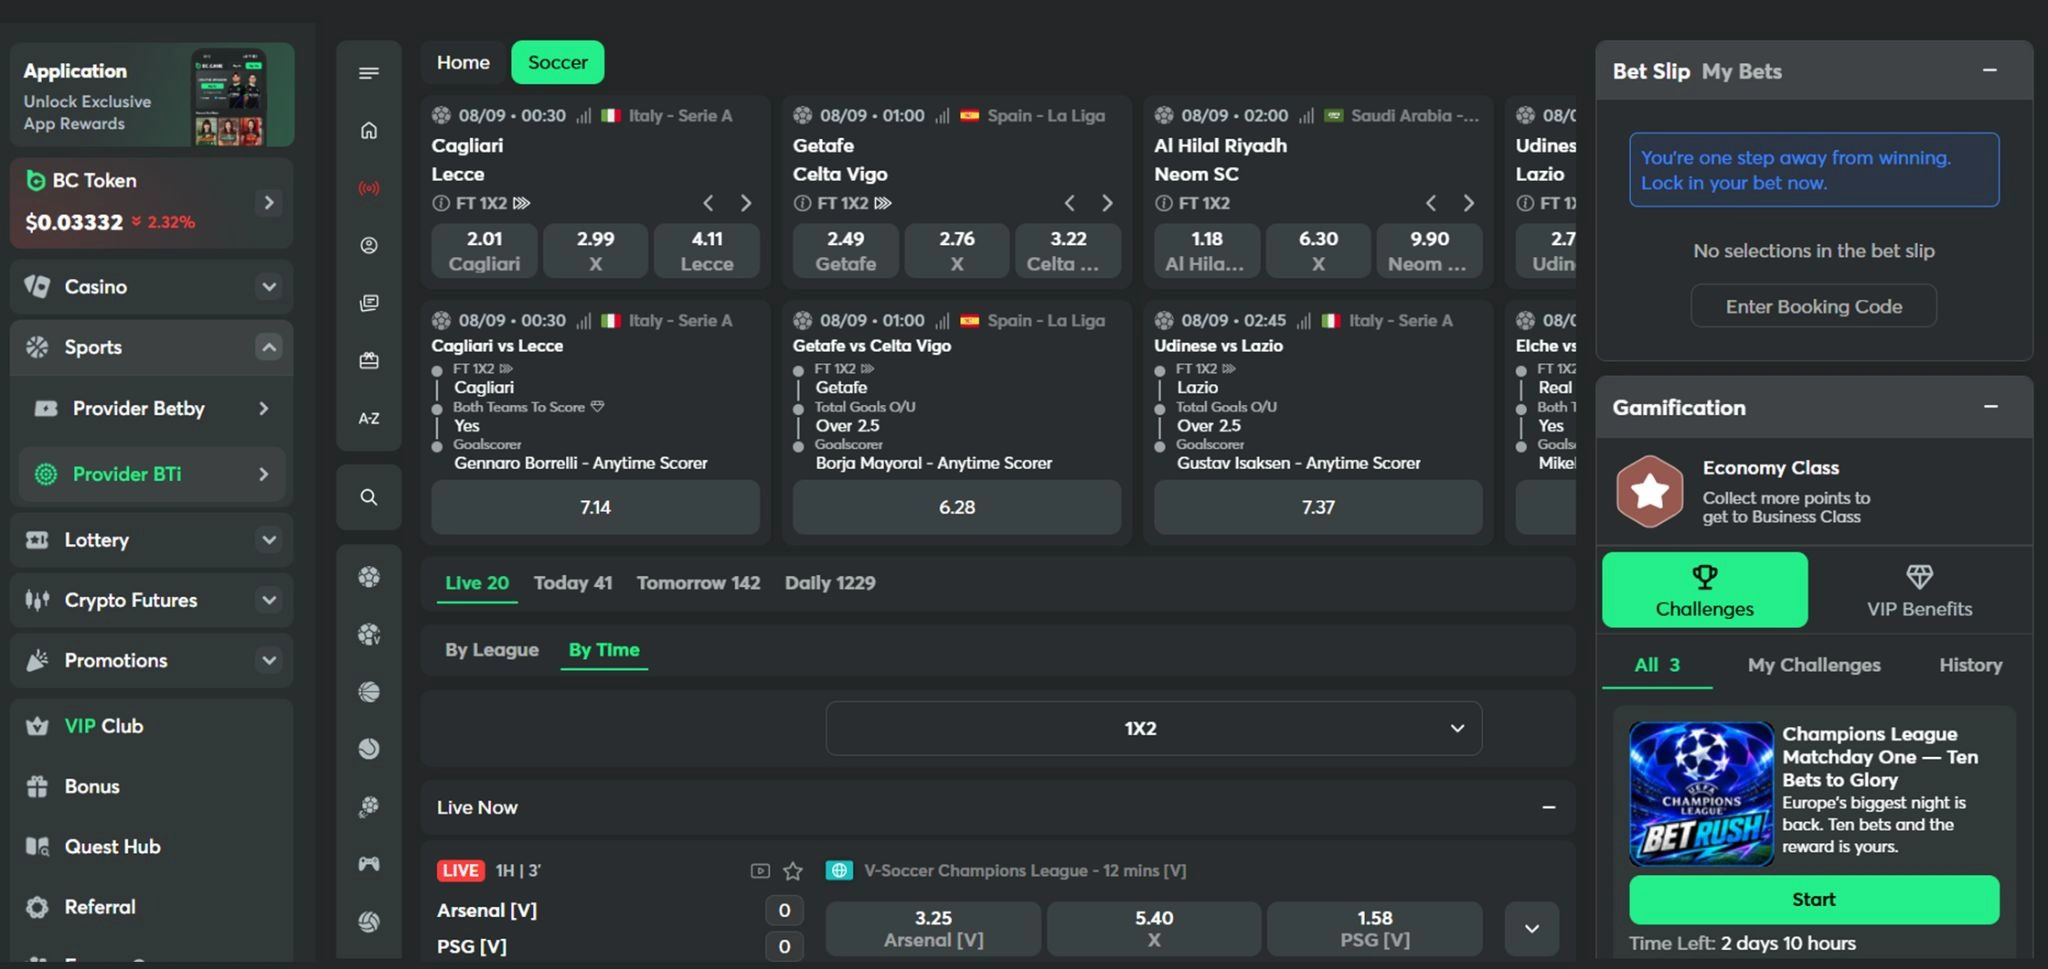Open the A-Z sports list
Image resolution: width=2048 pixels, height=969 pixels.
[x=369, y=418]
